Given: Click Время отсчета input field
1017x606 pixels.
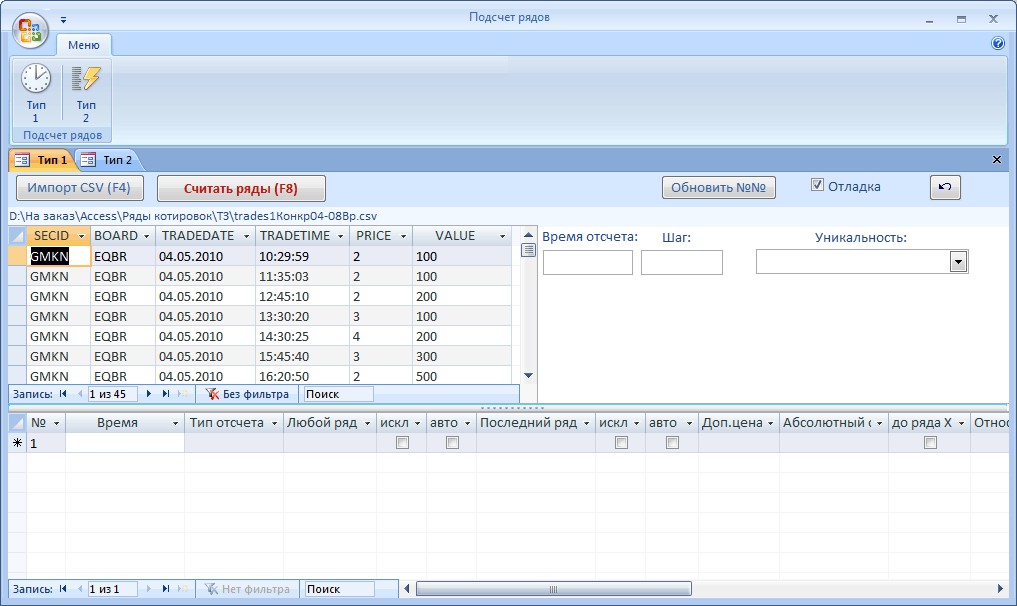Looking at the screenshot, I should (x=588, y=263).
